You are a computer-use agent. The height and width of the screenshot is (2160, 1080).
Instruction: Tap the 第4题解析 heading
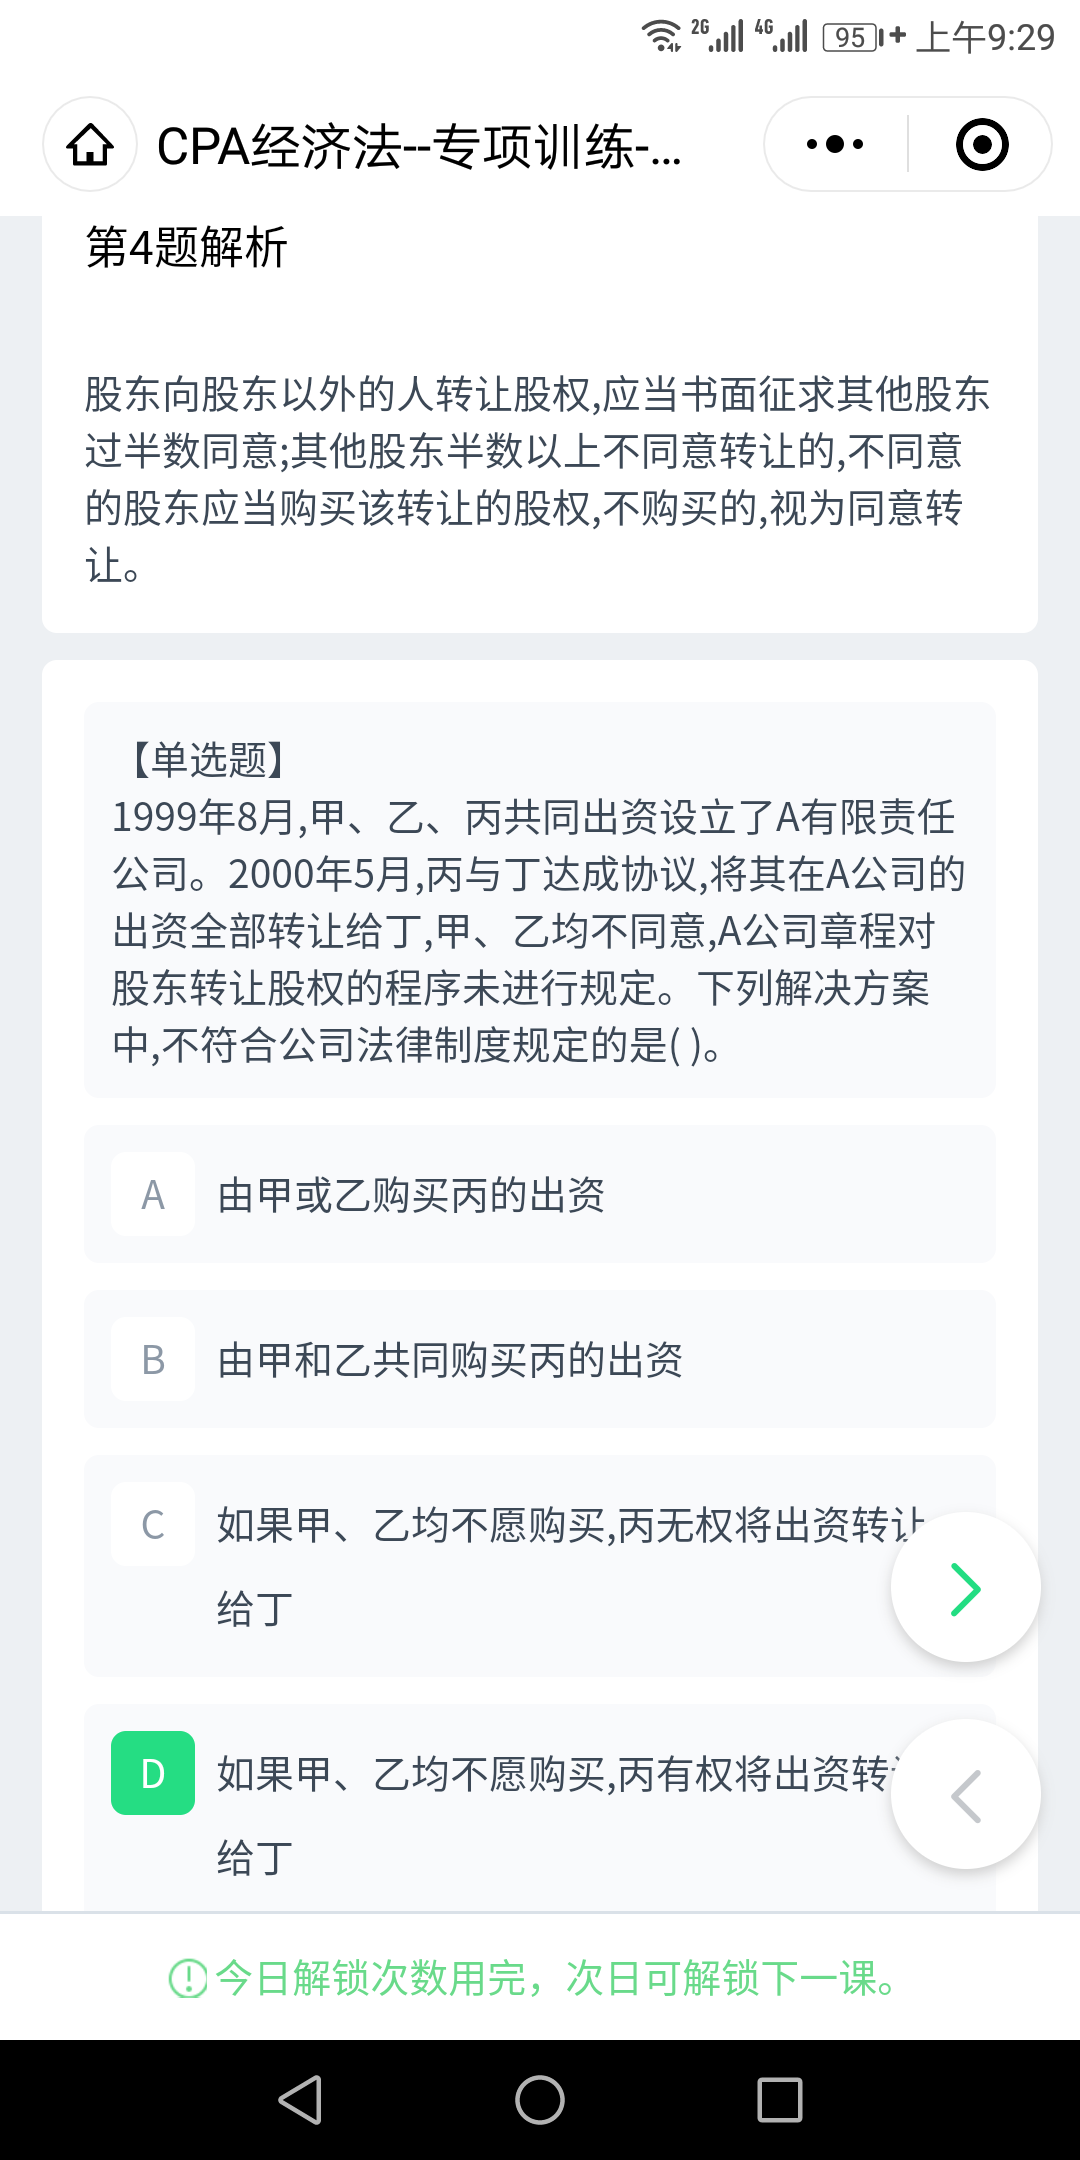187,247
